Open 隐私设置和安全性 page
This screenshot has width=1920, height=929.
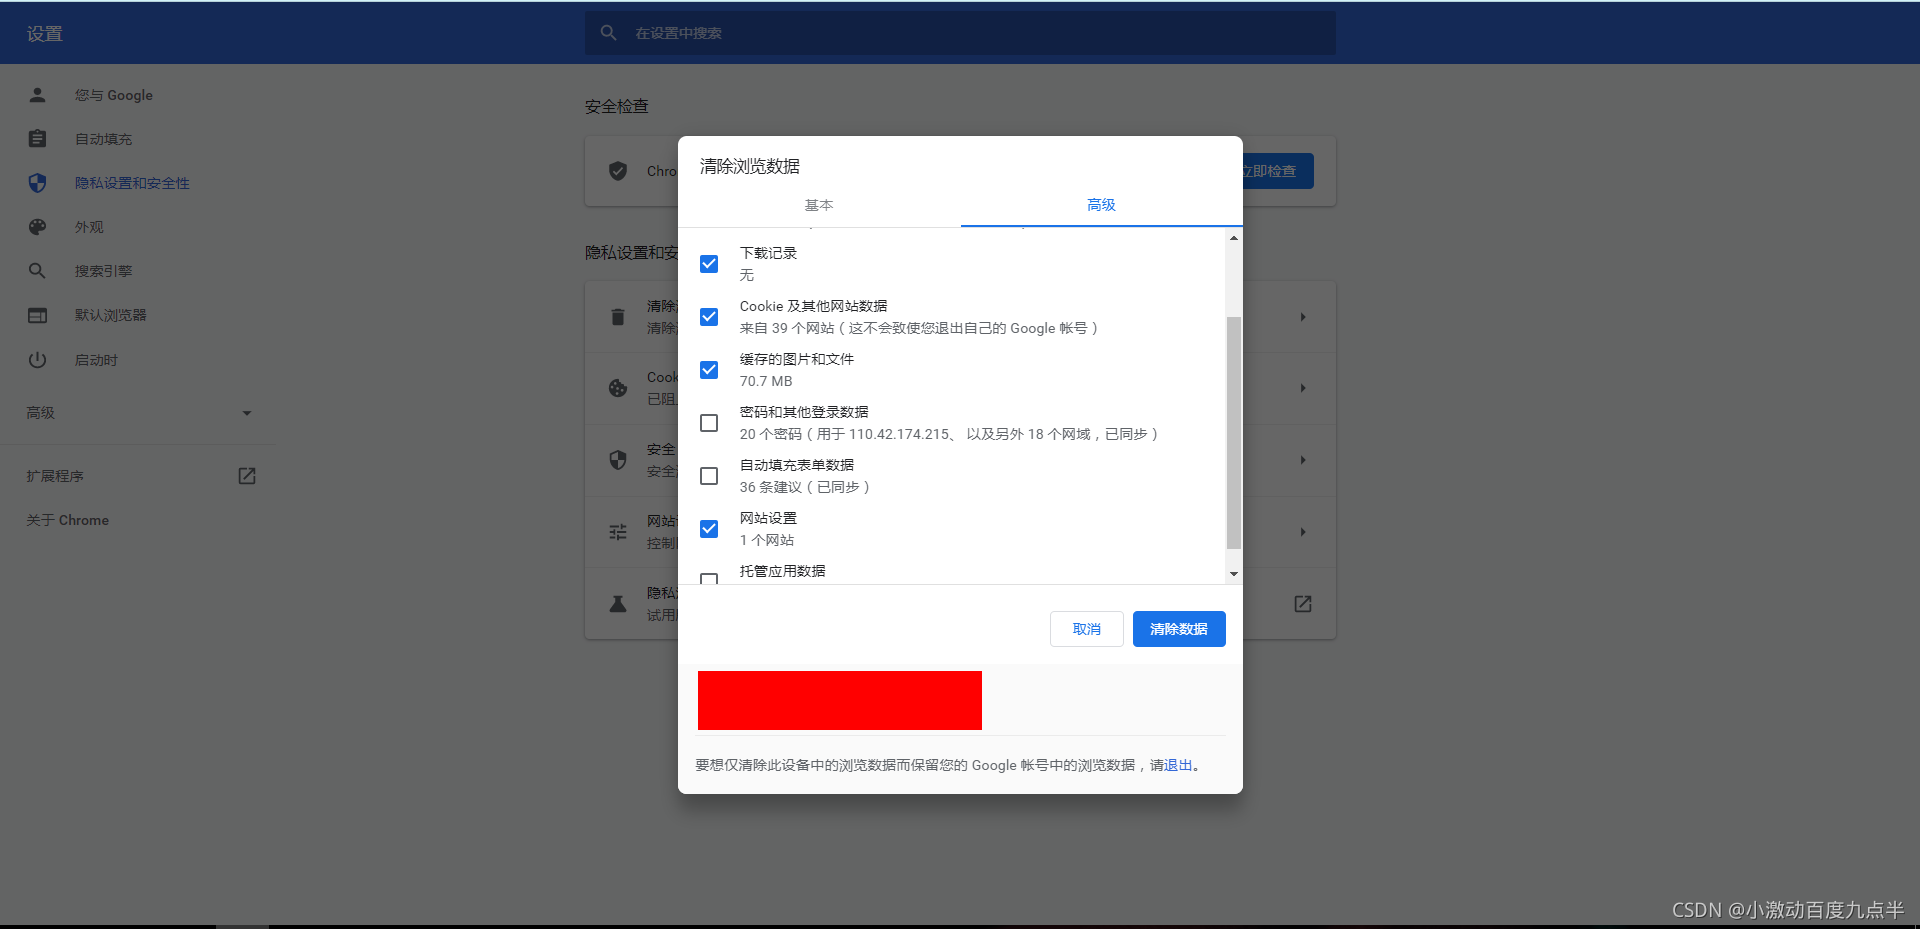coord(132,183)
